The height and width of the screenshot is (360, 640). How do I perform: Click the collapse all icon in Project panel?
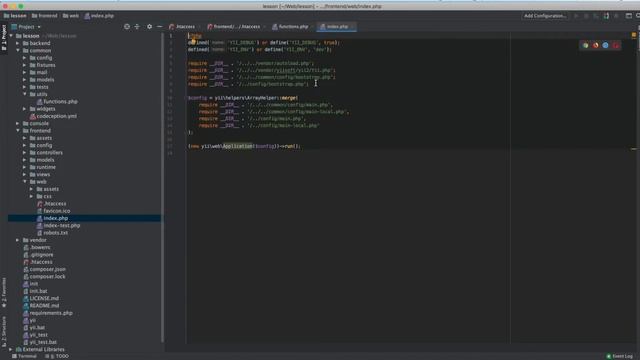click(x=137, y=27)
